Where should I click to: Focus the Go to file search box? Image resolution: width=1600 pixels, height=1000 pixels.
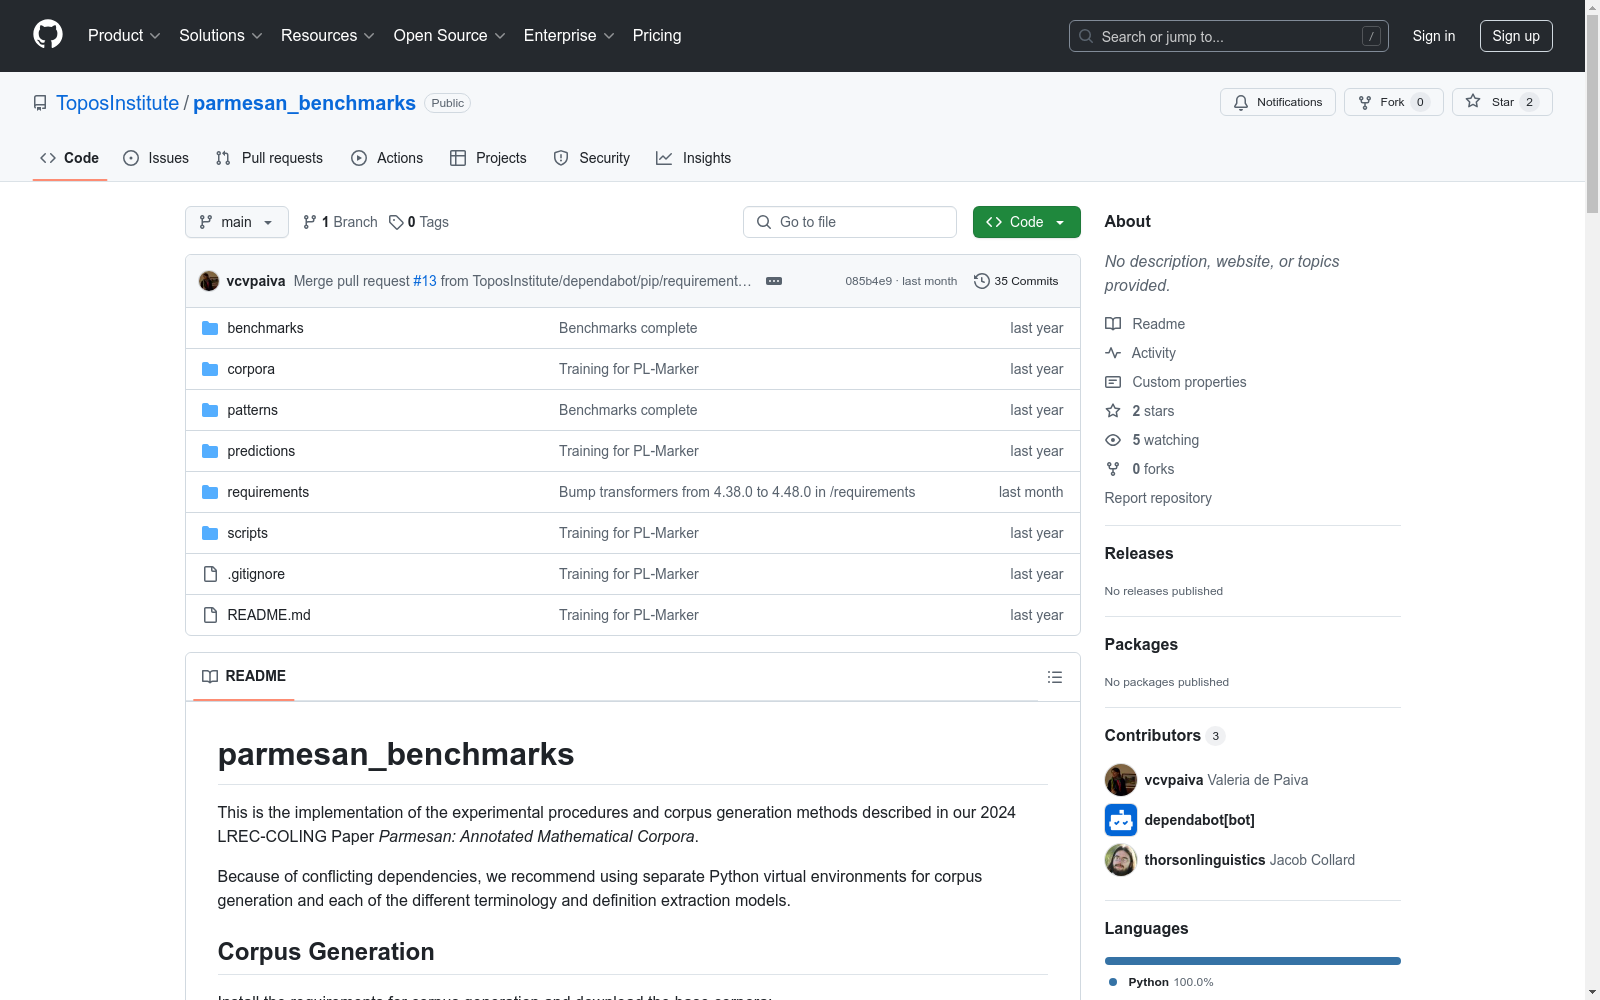pos(850,222)
